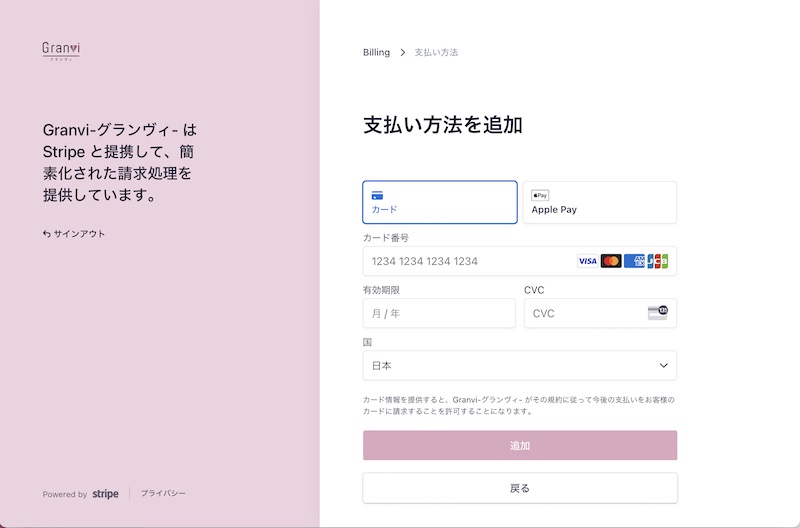
Task: Click the CVC card hint icon
Action: 658,313
